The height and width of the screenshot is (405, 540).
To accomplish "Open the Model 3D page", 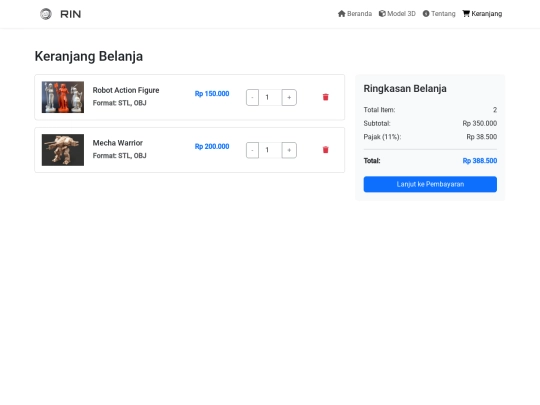I will [397, 13].
